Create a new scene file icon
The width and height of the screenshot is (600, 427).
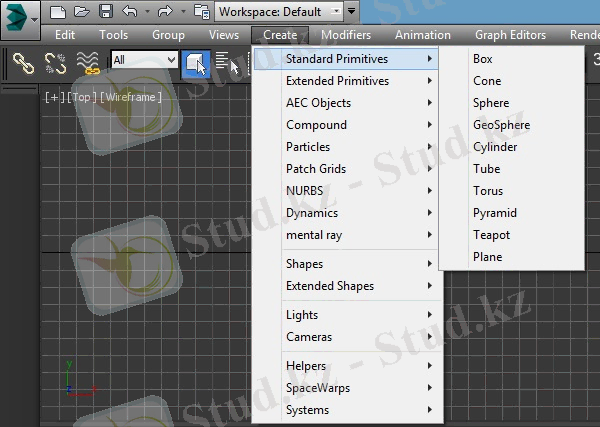pos(58,12)
